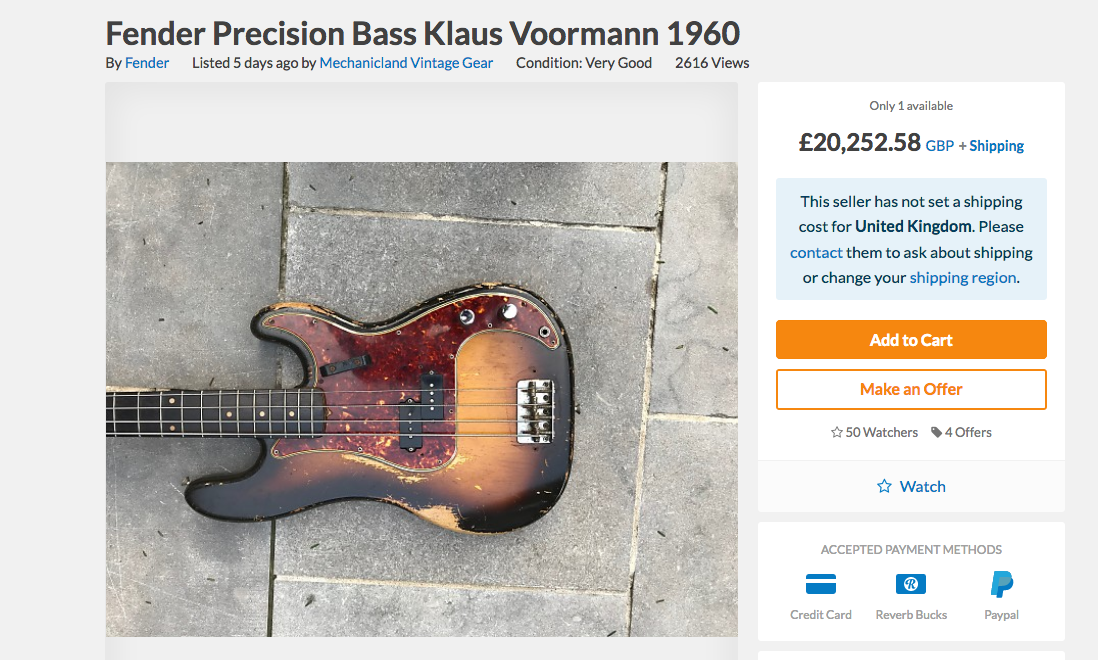Screen dimensions: 1098x660
Task: Watch this listing using the star Watch button
Action: (911, 486)
